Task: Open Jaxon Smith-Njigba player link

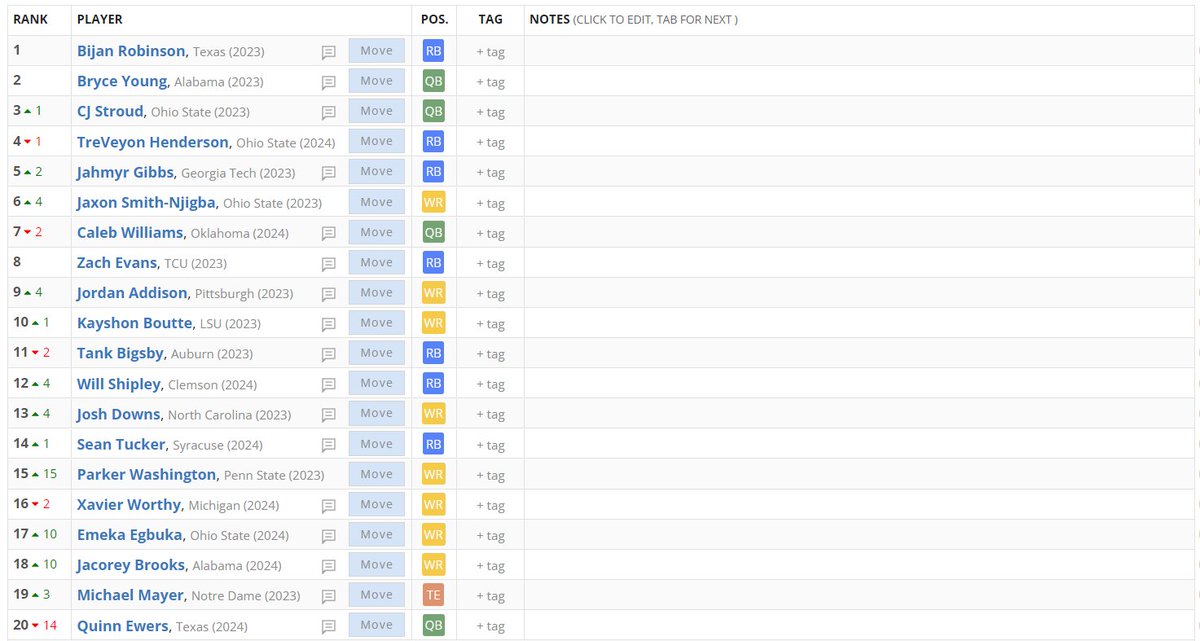Action: coord(146,202)
